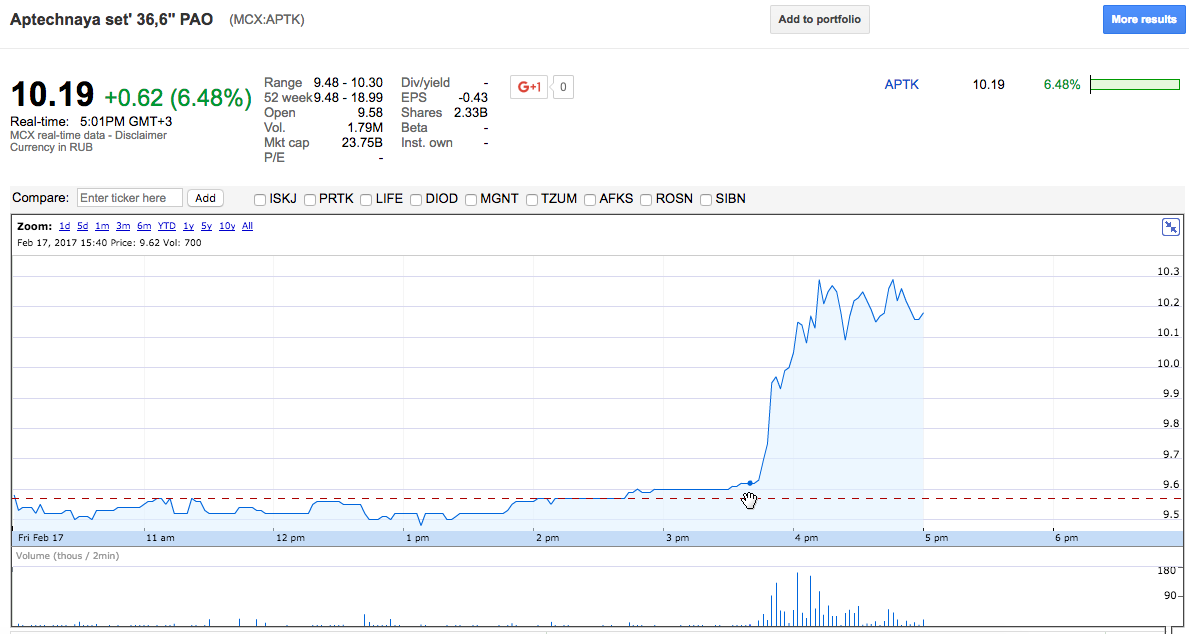Viewport: 1189px width, 634px height.
Task: Toggle the TZUM compare checkbox
Action: point(532,199)
